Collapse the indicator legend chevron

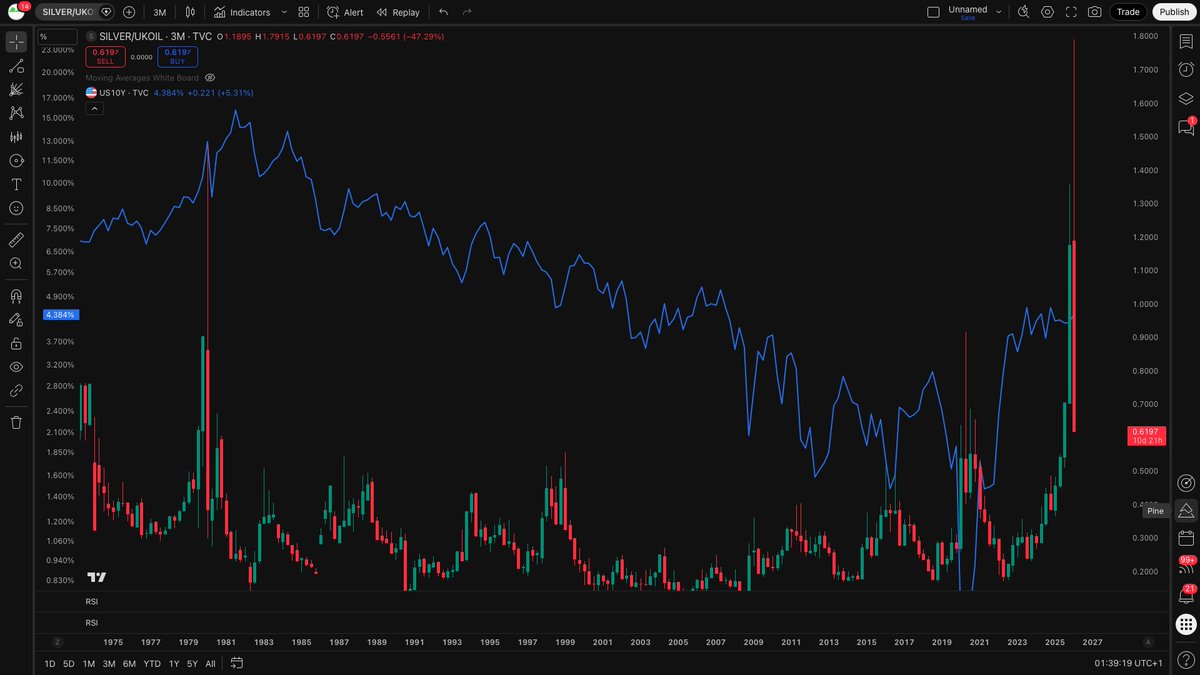(x=93, y=108)
